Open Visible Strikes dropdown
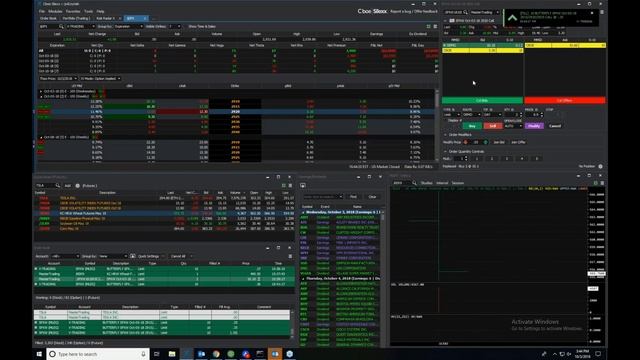Image resolution: width=640 pixels, height=360 pixels. pos(175,27)
